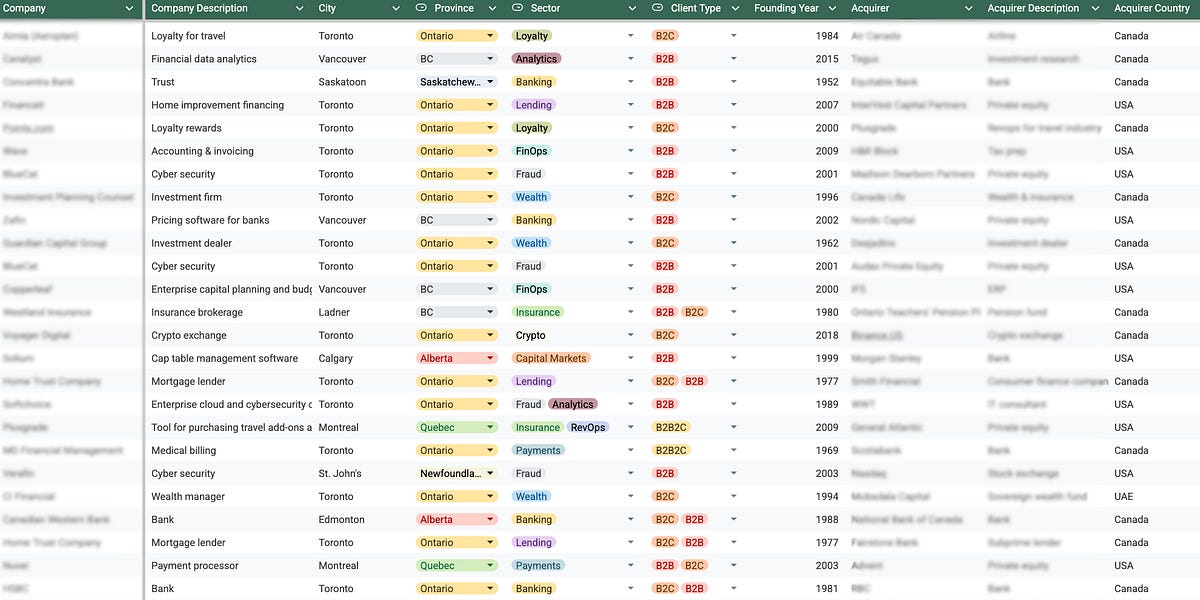Open the Sector column filter arrow

click(x=631, y=8)
